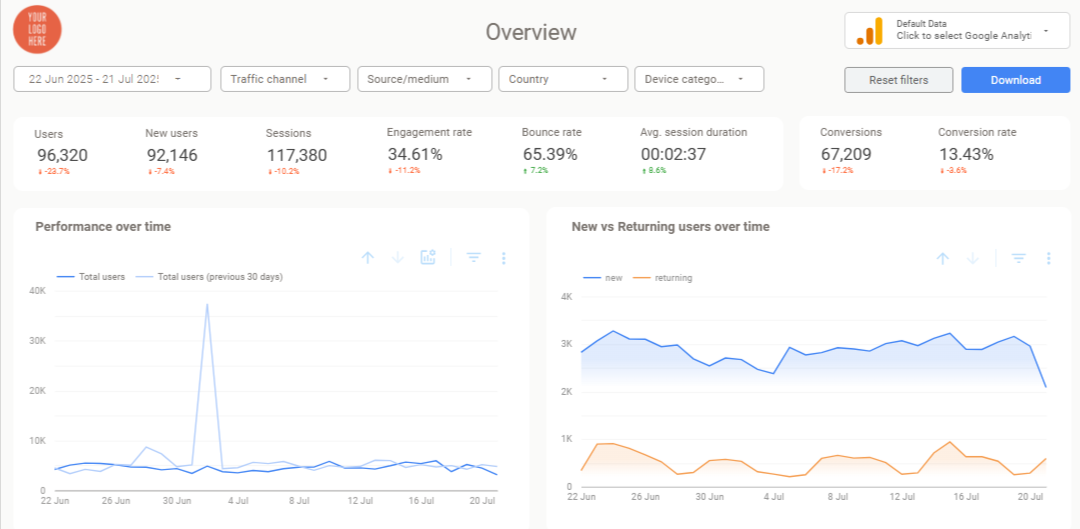Toggle 'Total users (previous 30 days)' legend series
Screen dimensions: 1080x529
pyautogui.click(x=209, y=277)
